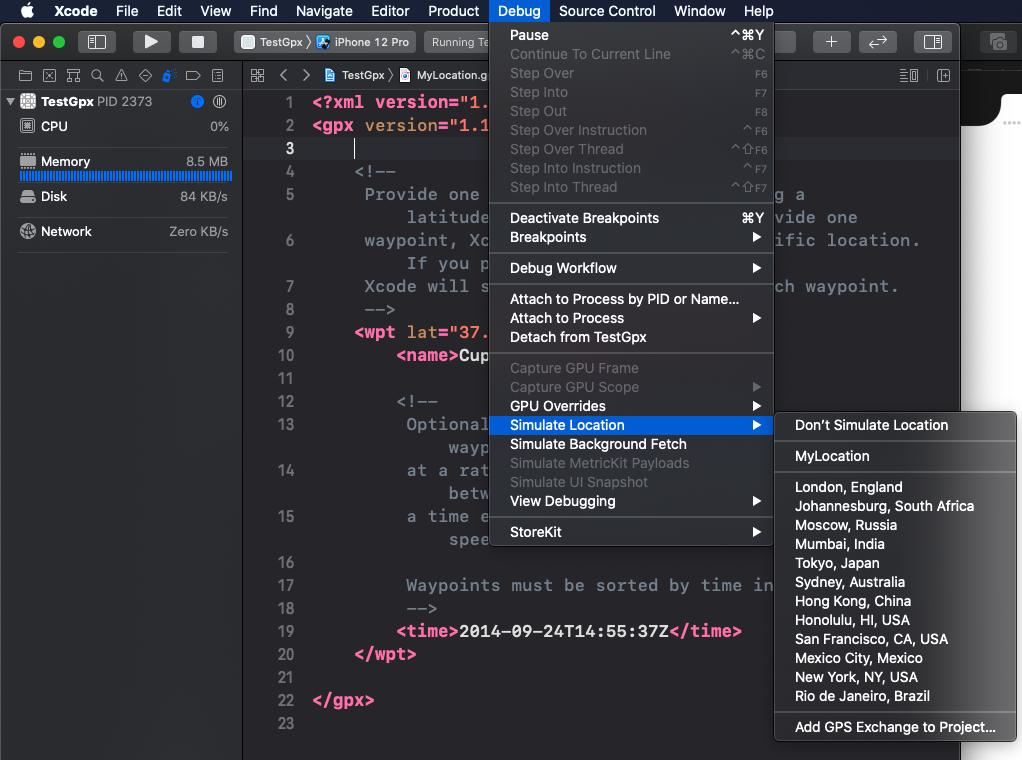Select the Disk gauge row
The image size is (1022, 760).
[x=124, y=197]
